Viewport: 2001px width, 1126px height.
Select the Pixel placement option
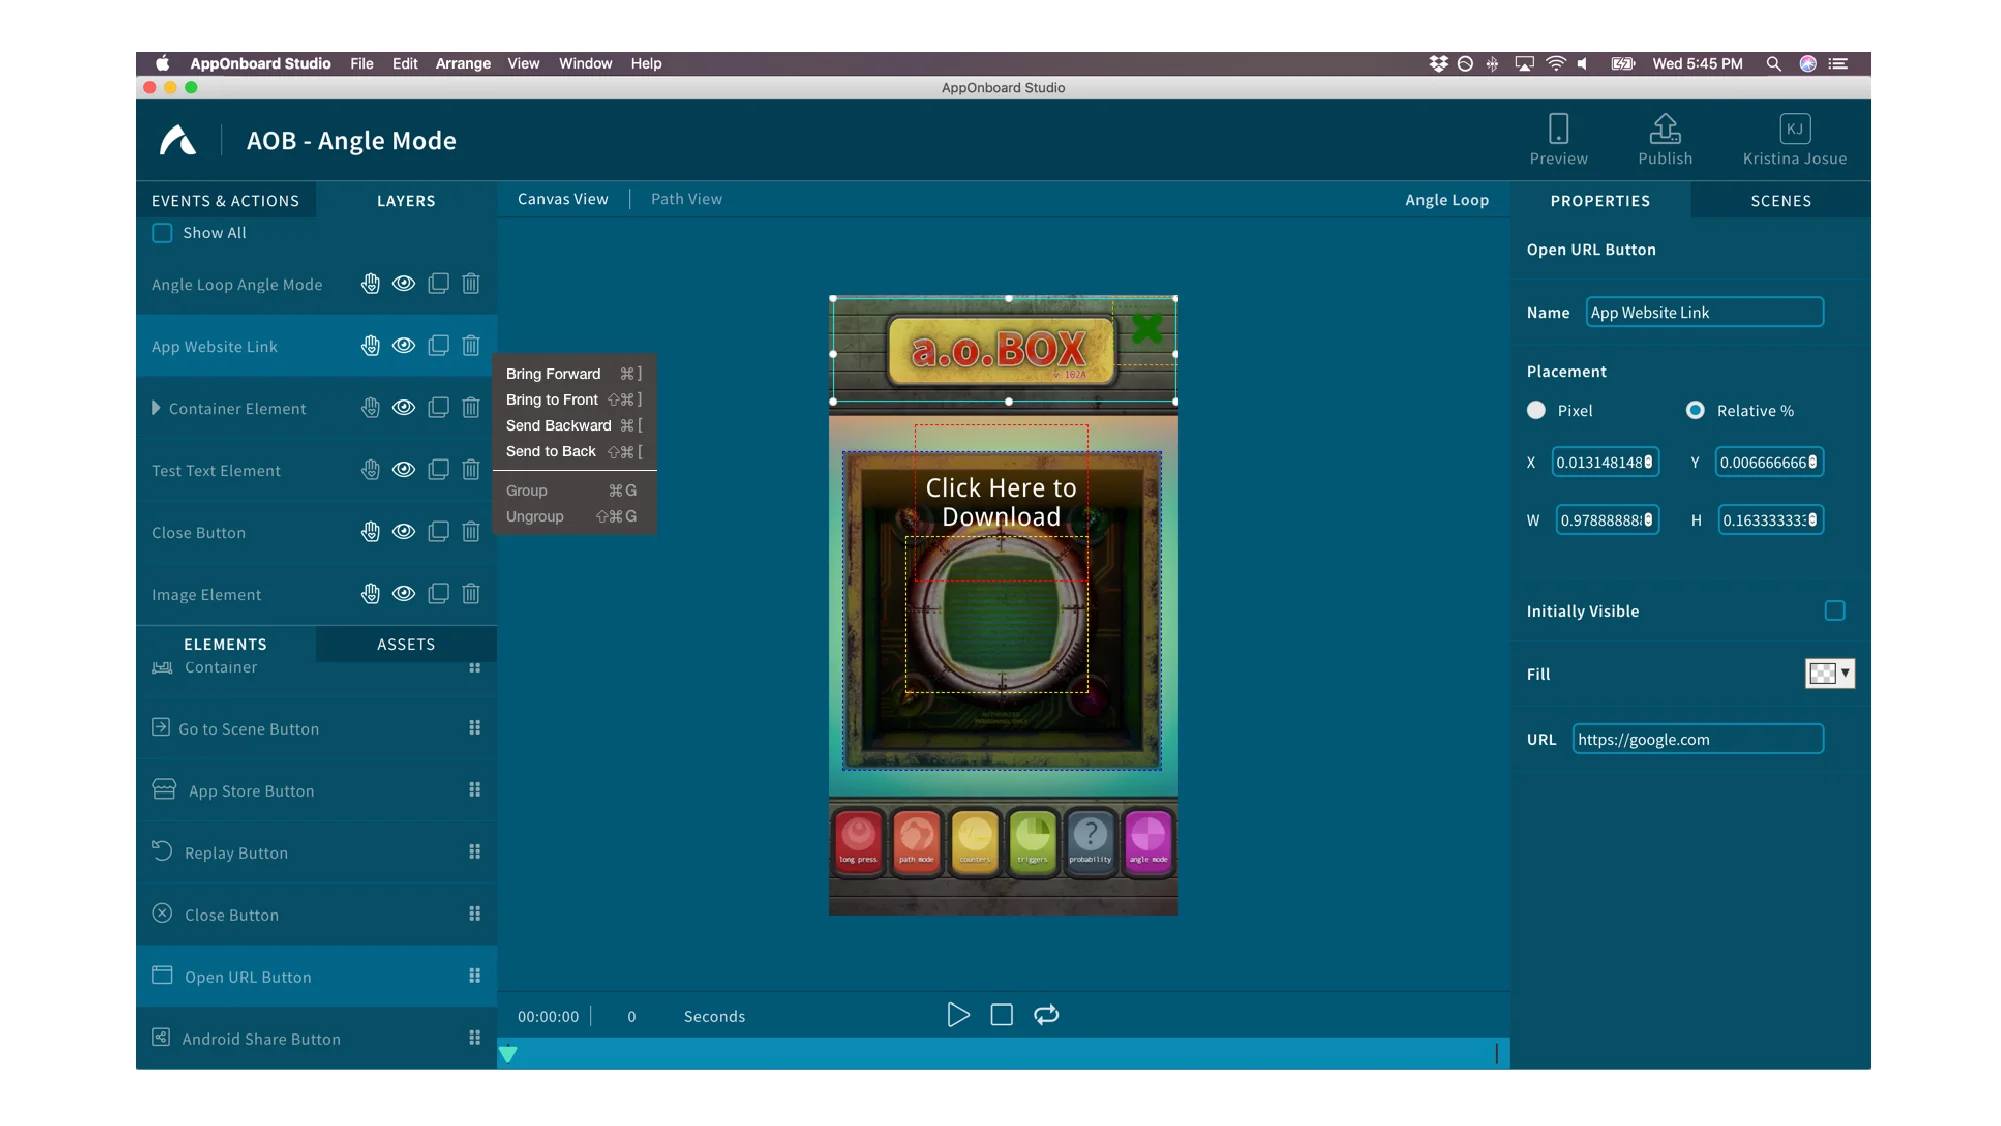click(1536, 410)
